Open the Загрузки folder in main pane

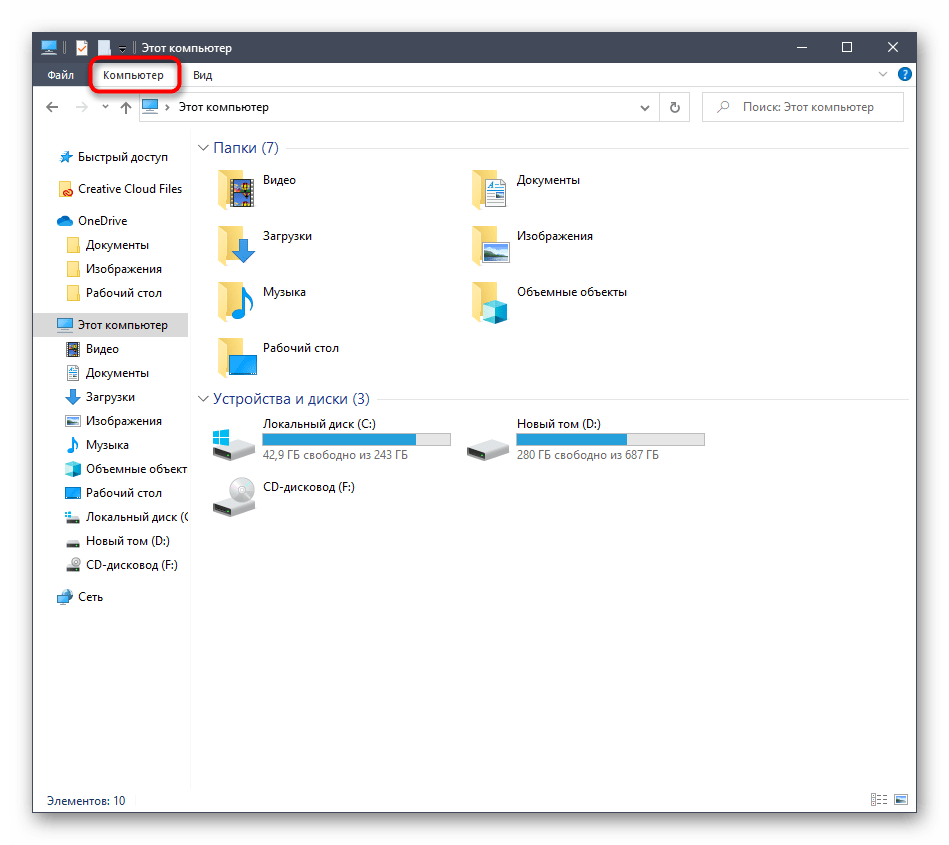click(x=236, y=245)
